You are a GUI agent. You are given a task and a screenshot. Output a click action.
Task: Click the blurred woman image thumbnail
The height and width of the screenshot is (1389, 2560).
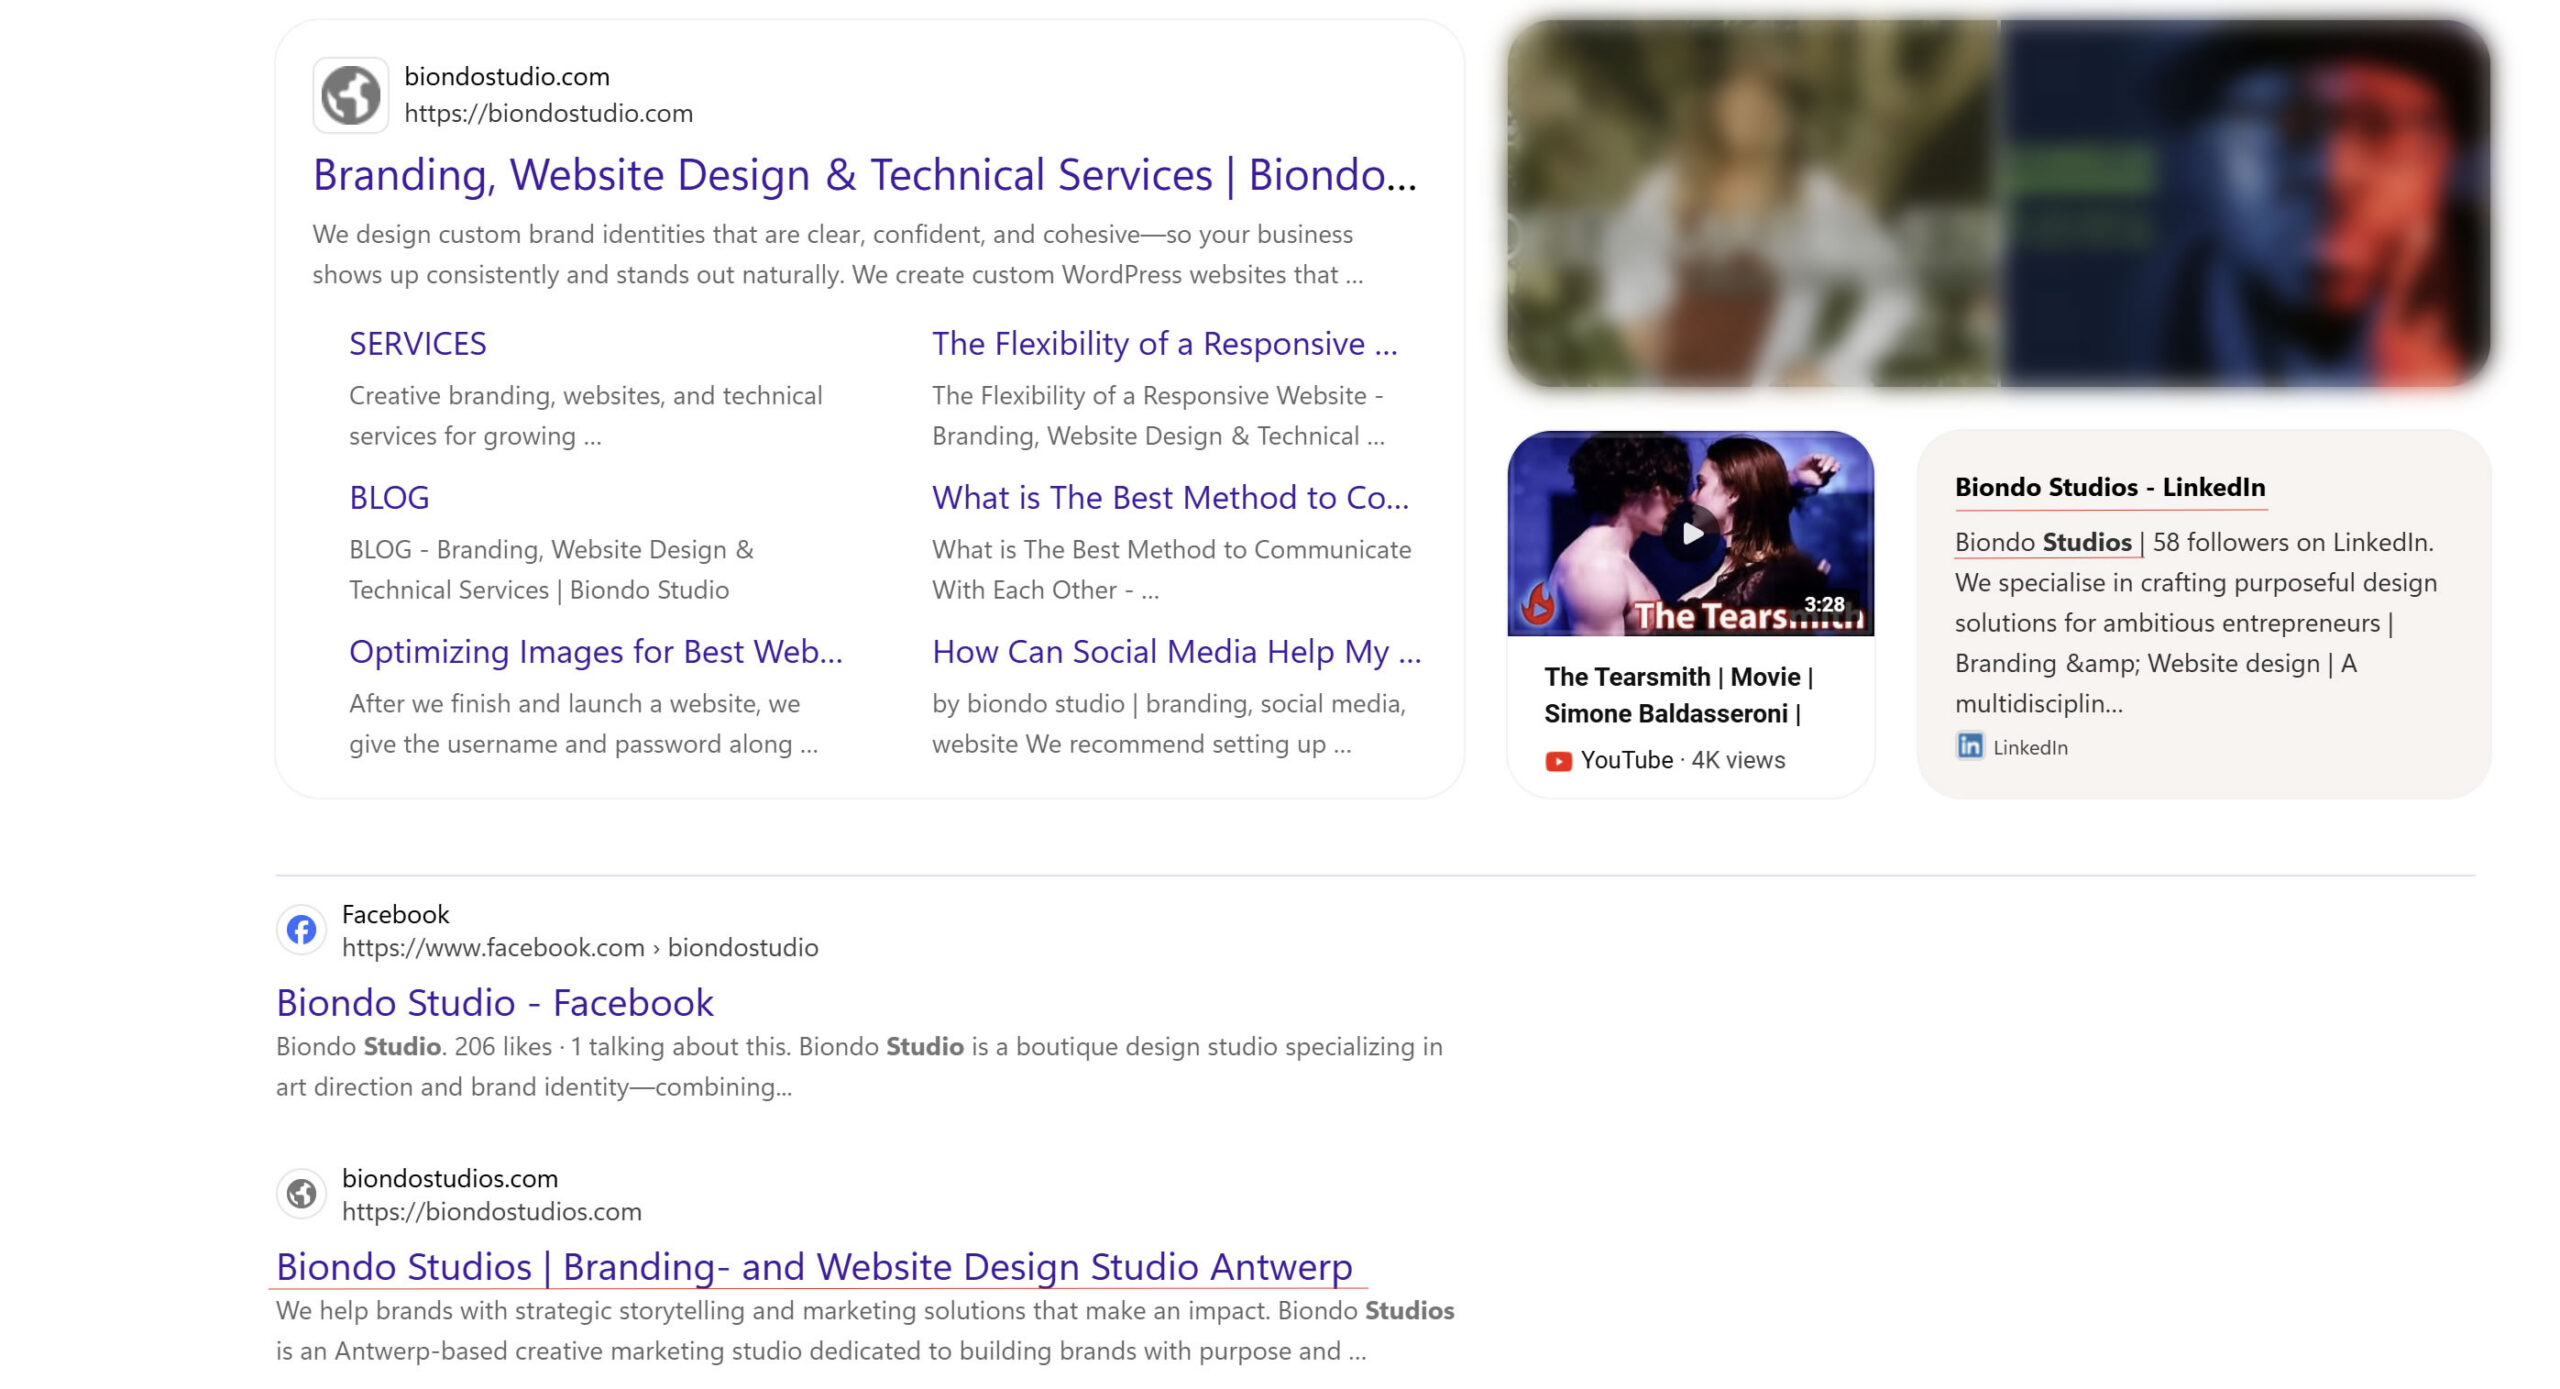(x=1752, y=203)
